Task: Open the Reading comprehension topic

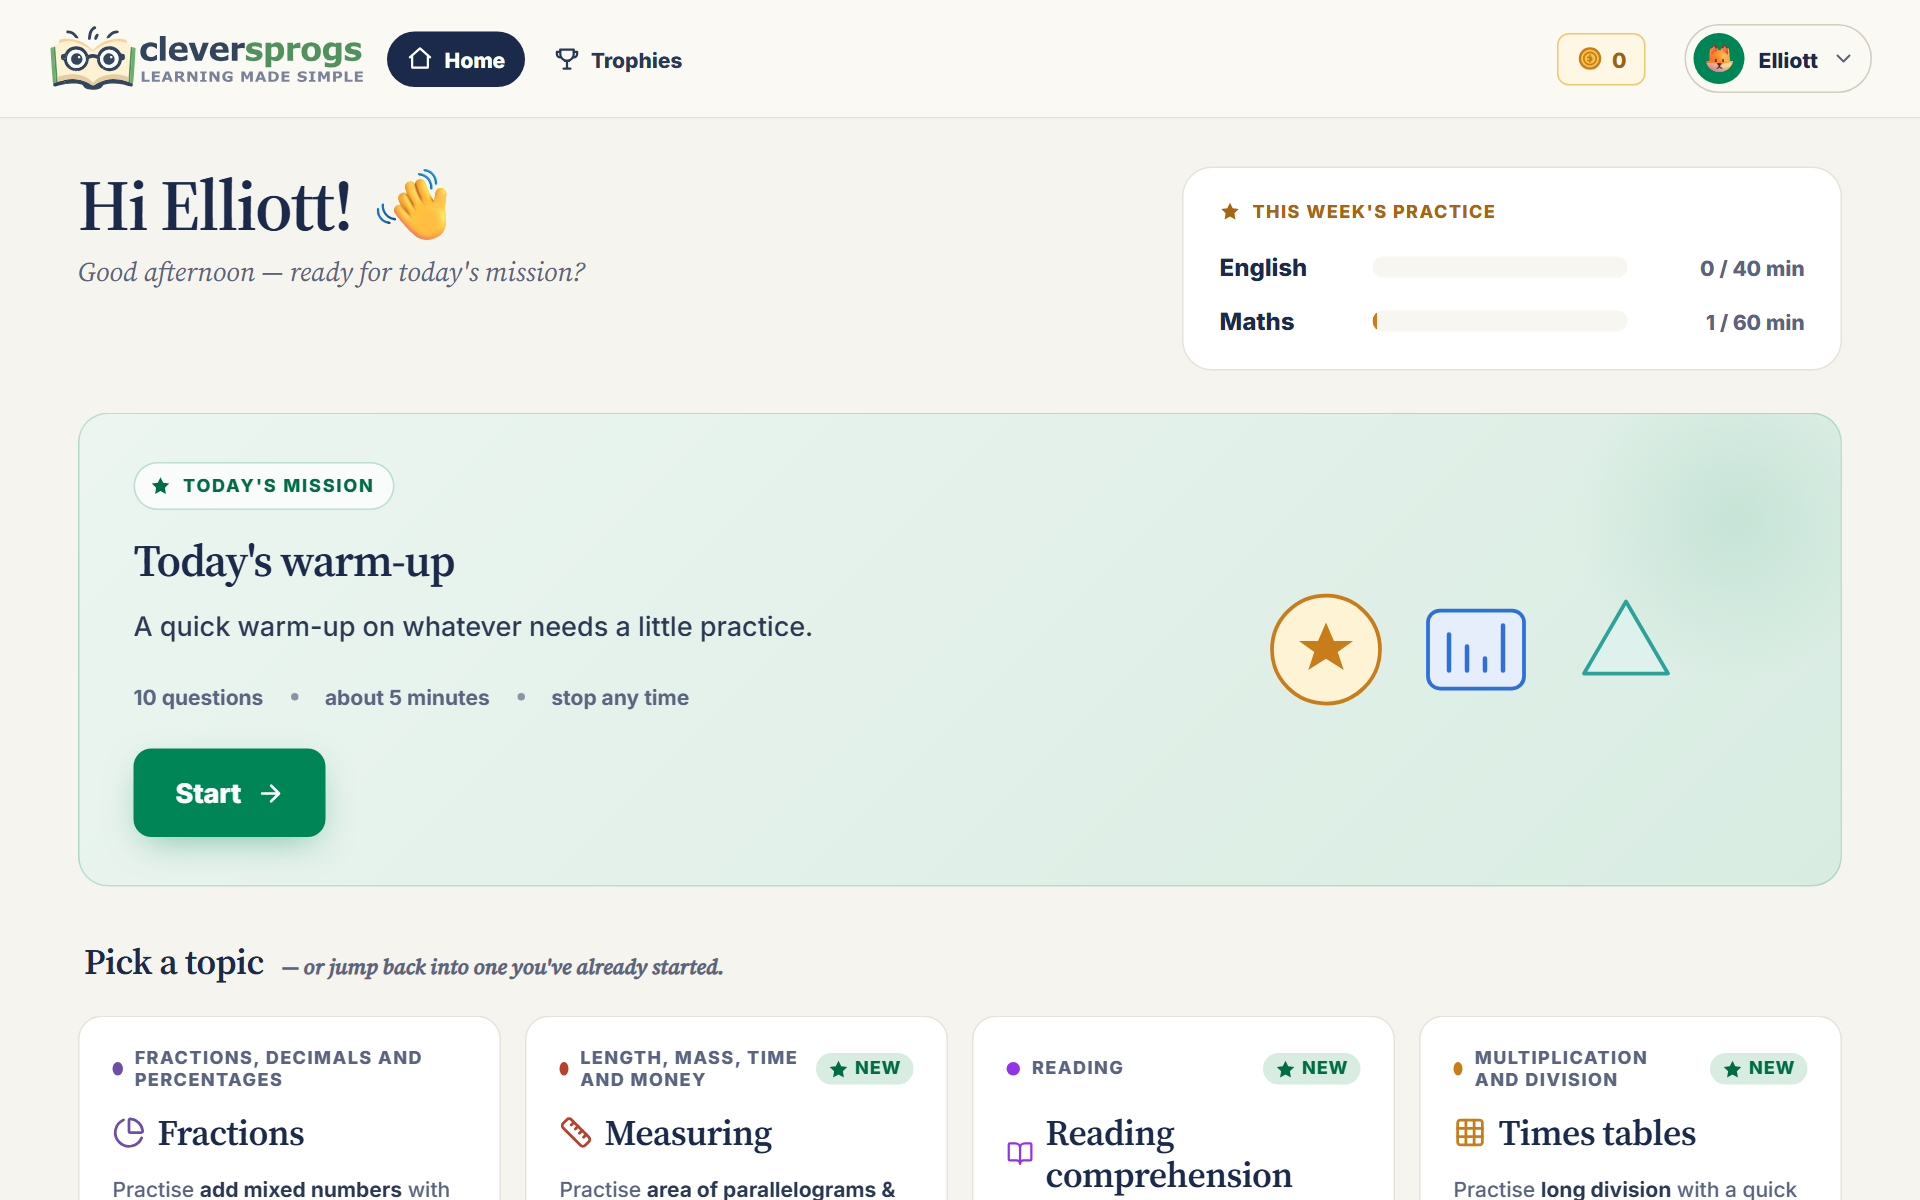Action: 1184,1108
